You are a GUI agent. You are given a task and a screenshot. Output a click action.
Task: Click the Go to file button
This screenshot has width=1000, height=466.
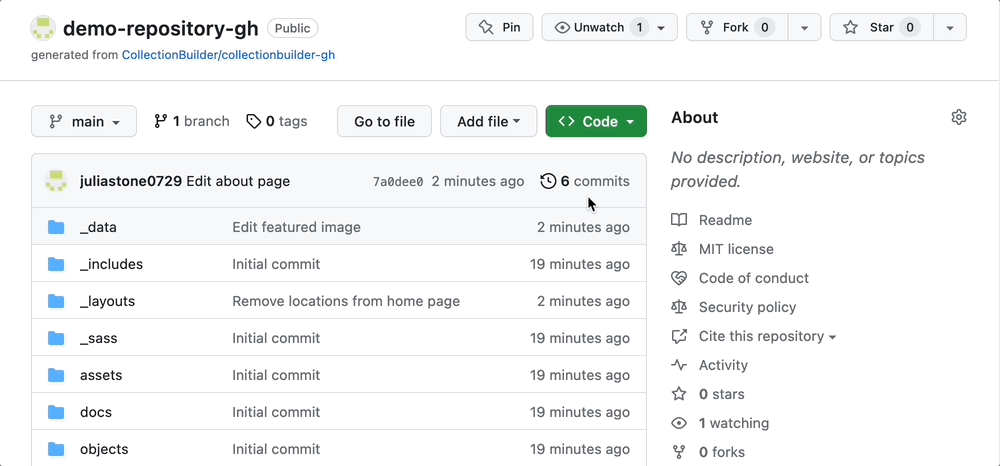pyautogui.click(x=385, y=121)
